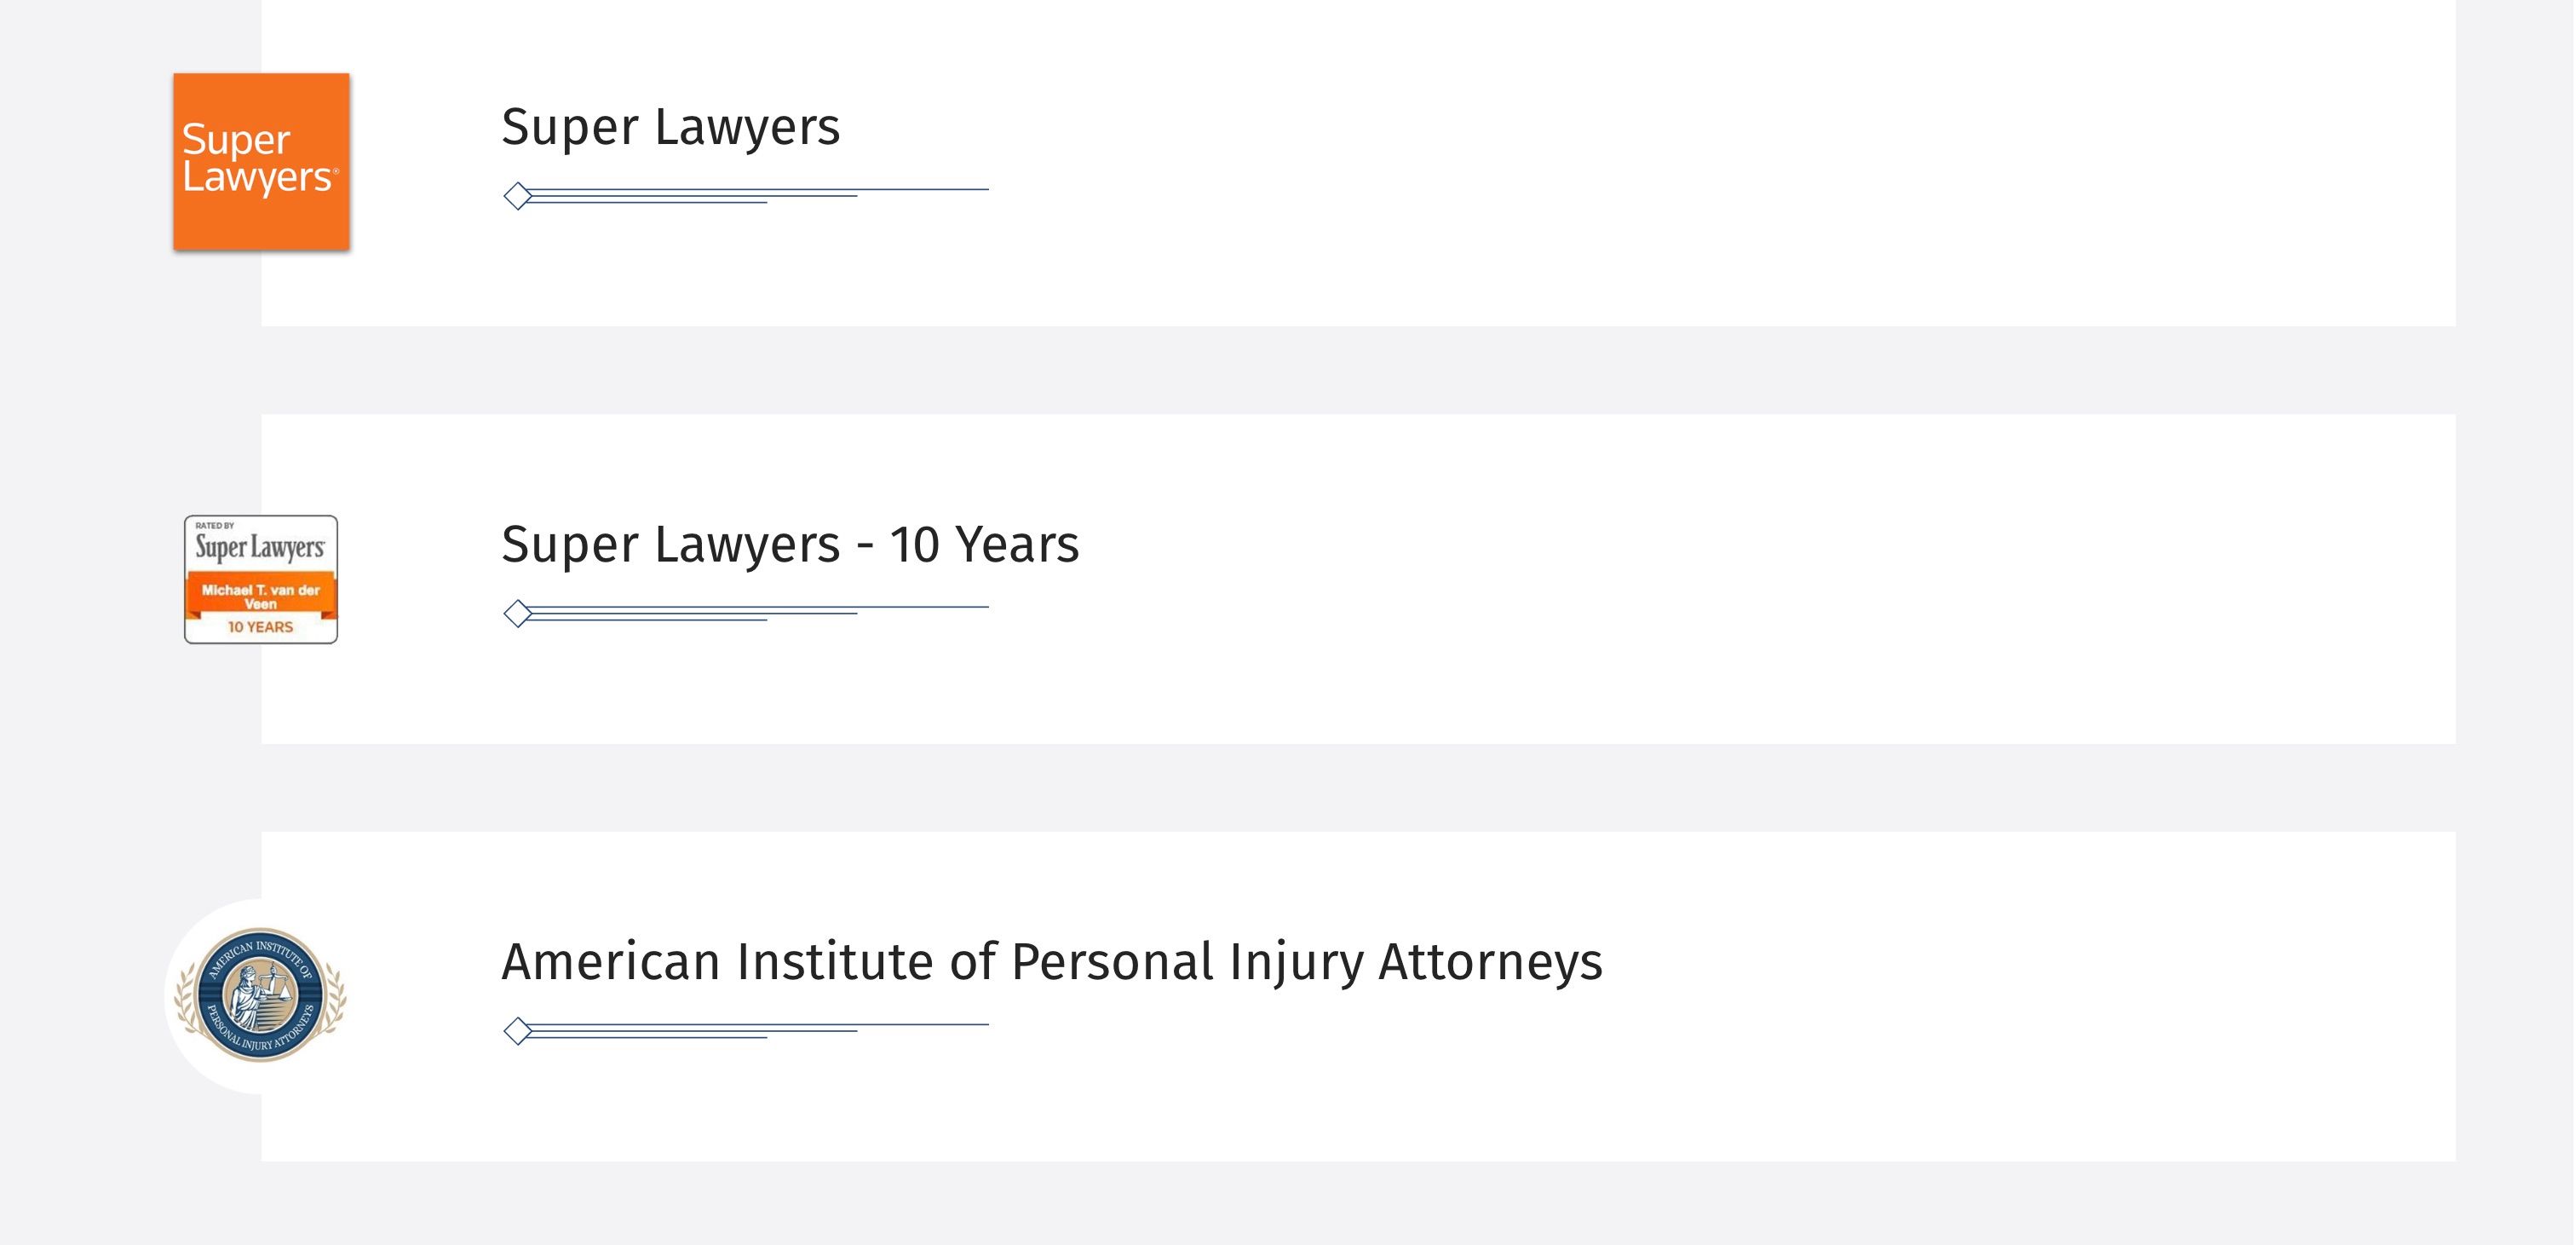The width and height of the screenshot is (2576, 1245).
Task: Click the orange Super Lawyers logo
Action: 261,161
